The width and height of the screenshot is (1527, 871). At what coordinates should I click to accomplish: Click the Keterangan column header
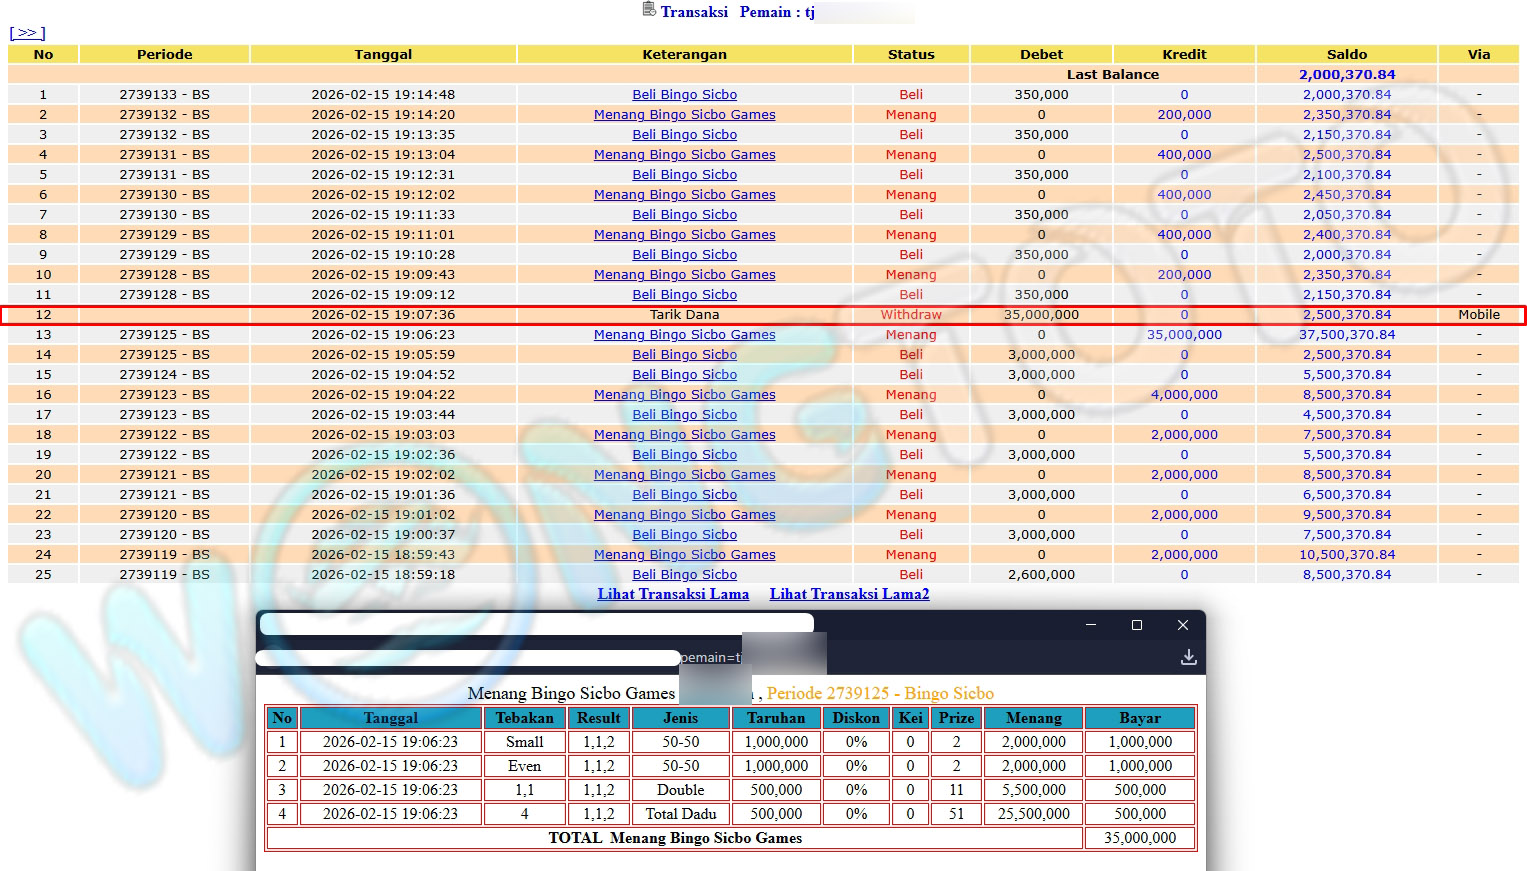pos(684,55)
